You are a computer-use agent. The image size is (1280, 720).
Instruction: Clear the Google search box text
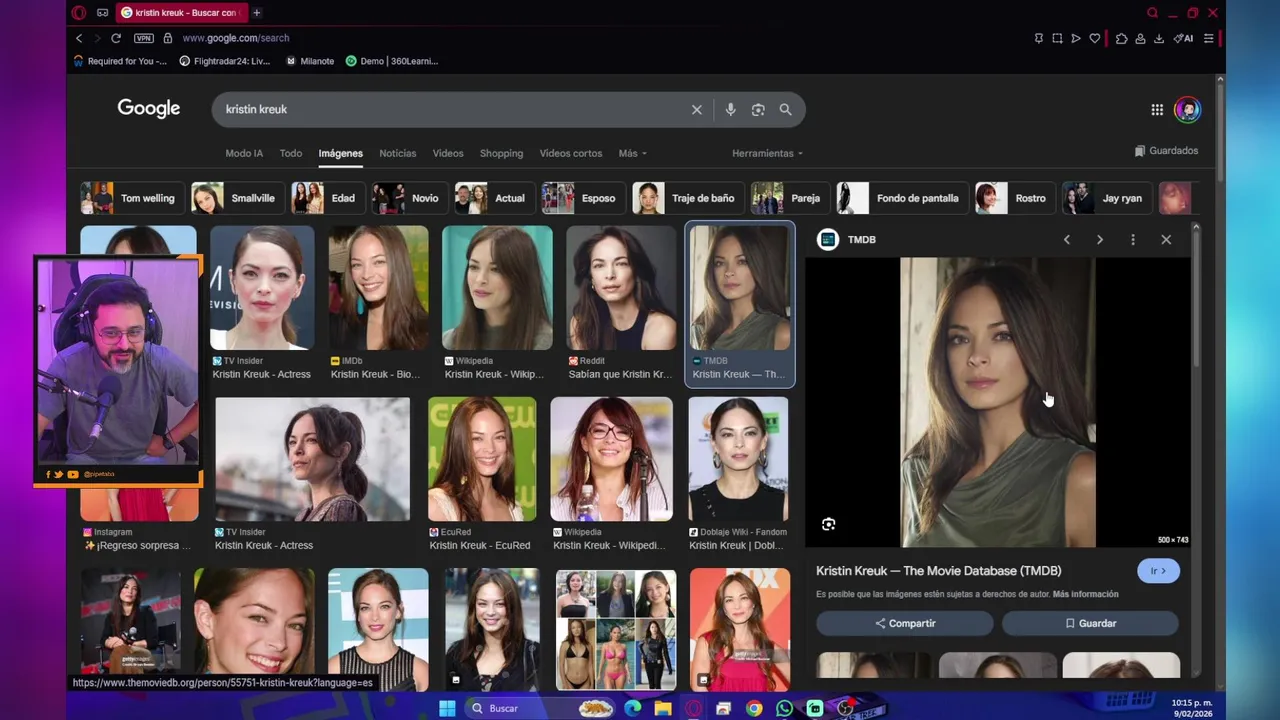tap(697, 110)
